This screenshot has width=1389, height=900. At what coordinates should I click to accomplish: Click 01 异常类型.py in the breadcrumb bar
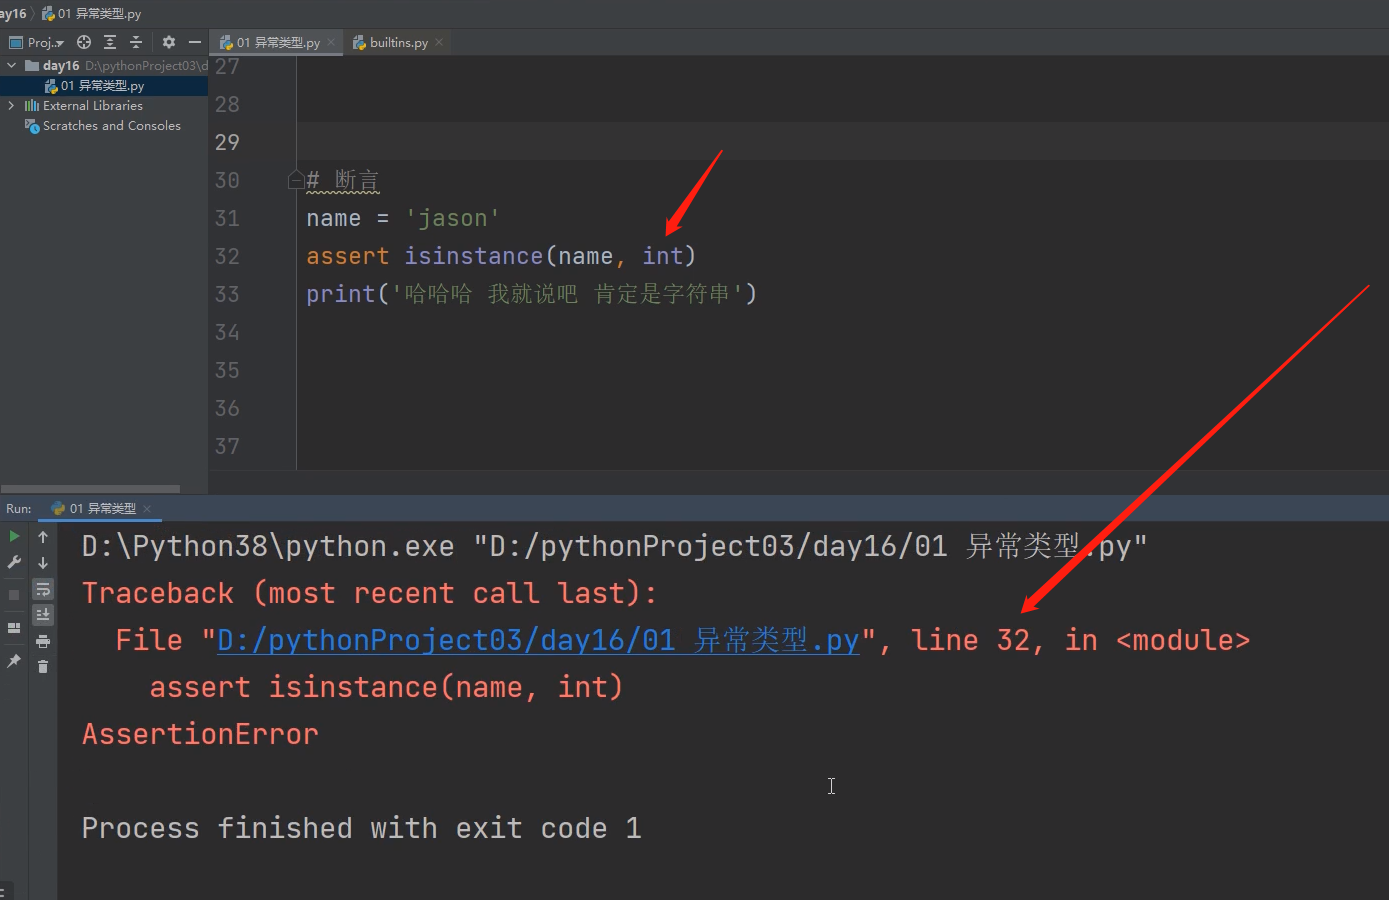[x=92, y=14]
